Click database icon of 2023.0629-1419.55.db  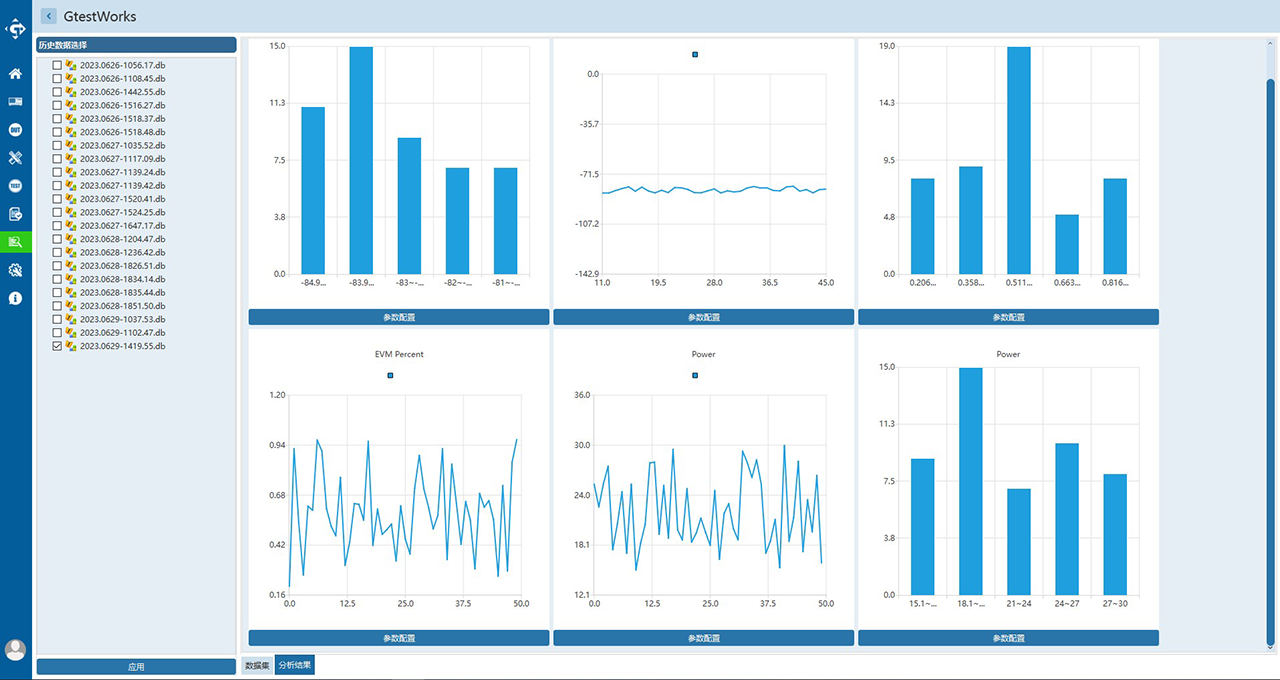click(71, 346)
